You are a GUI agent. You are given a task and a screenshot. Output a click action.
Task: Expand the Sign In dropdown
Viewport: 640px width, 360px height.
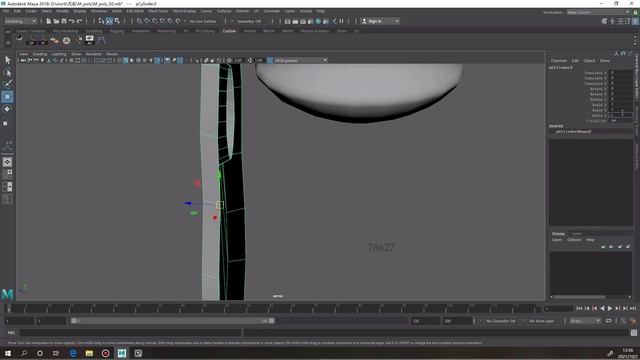[380, 21]
